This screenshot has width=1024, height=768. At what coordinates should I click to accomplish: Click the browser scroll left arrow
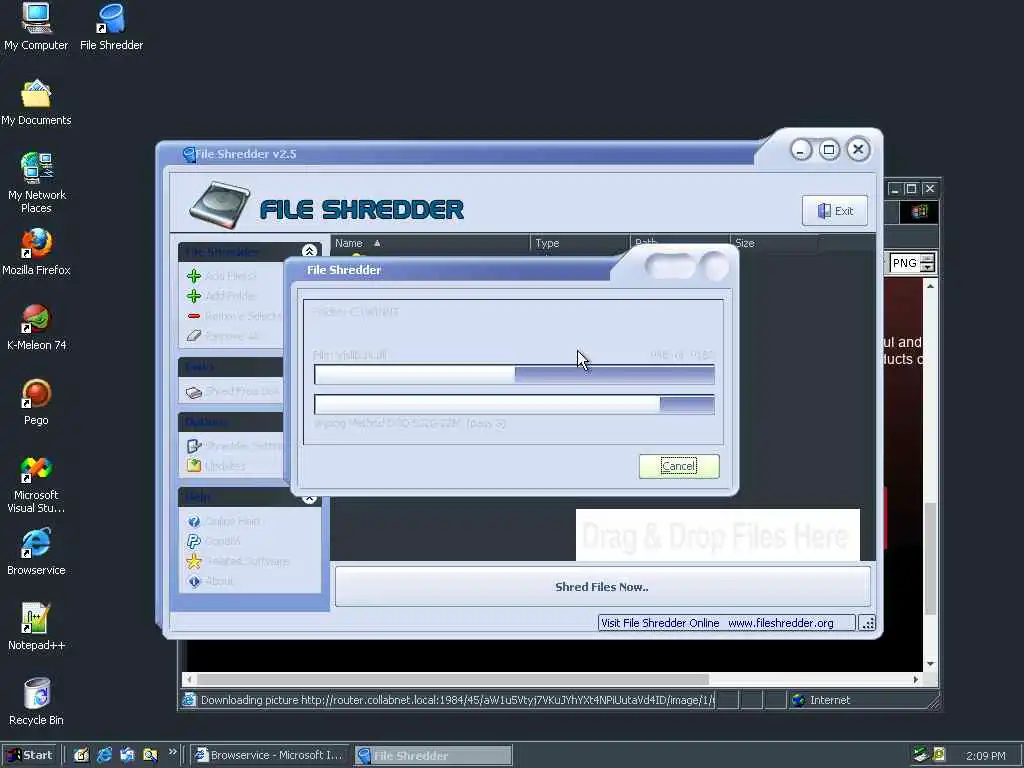pos(189,679)
